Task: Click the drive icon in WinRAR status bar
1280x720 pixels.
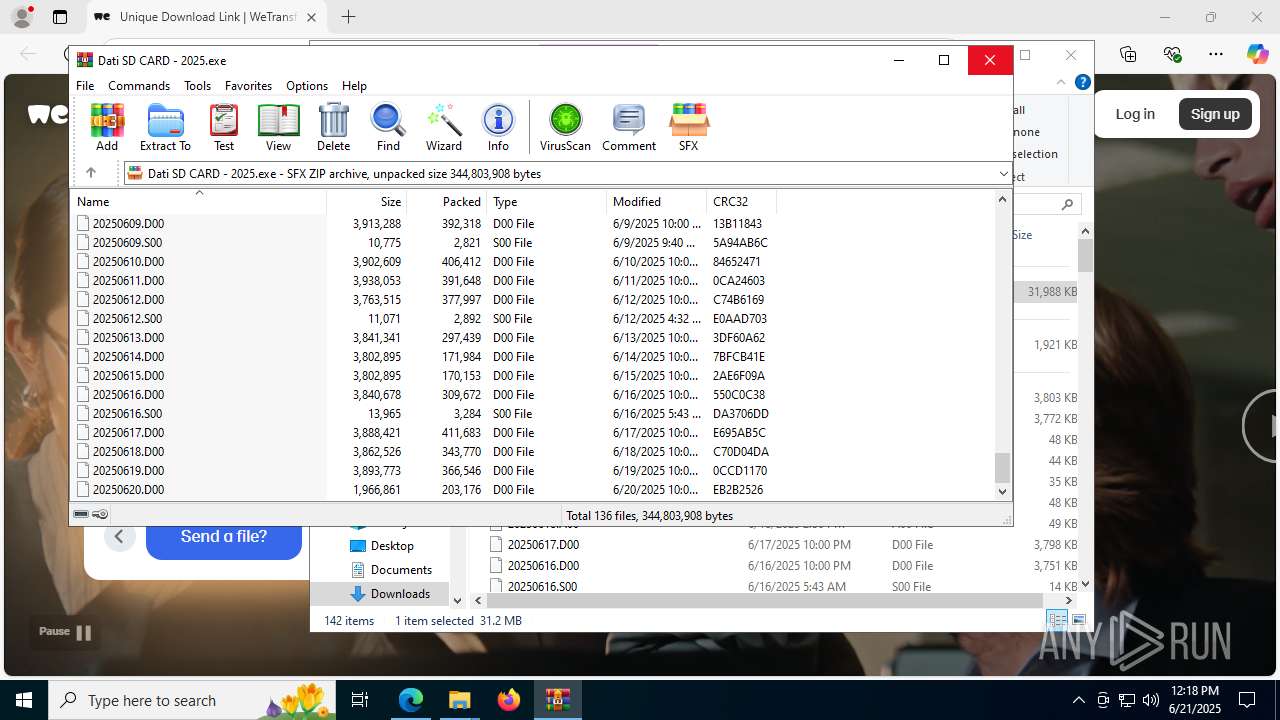Action: 81,514
